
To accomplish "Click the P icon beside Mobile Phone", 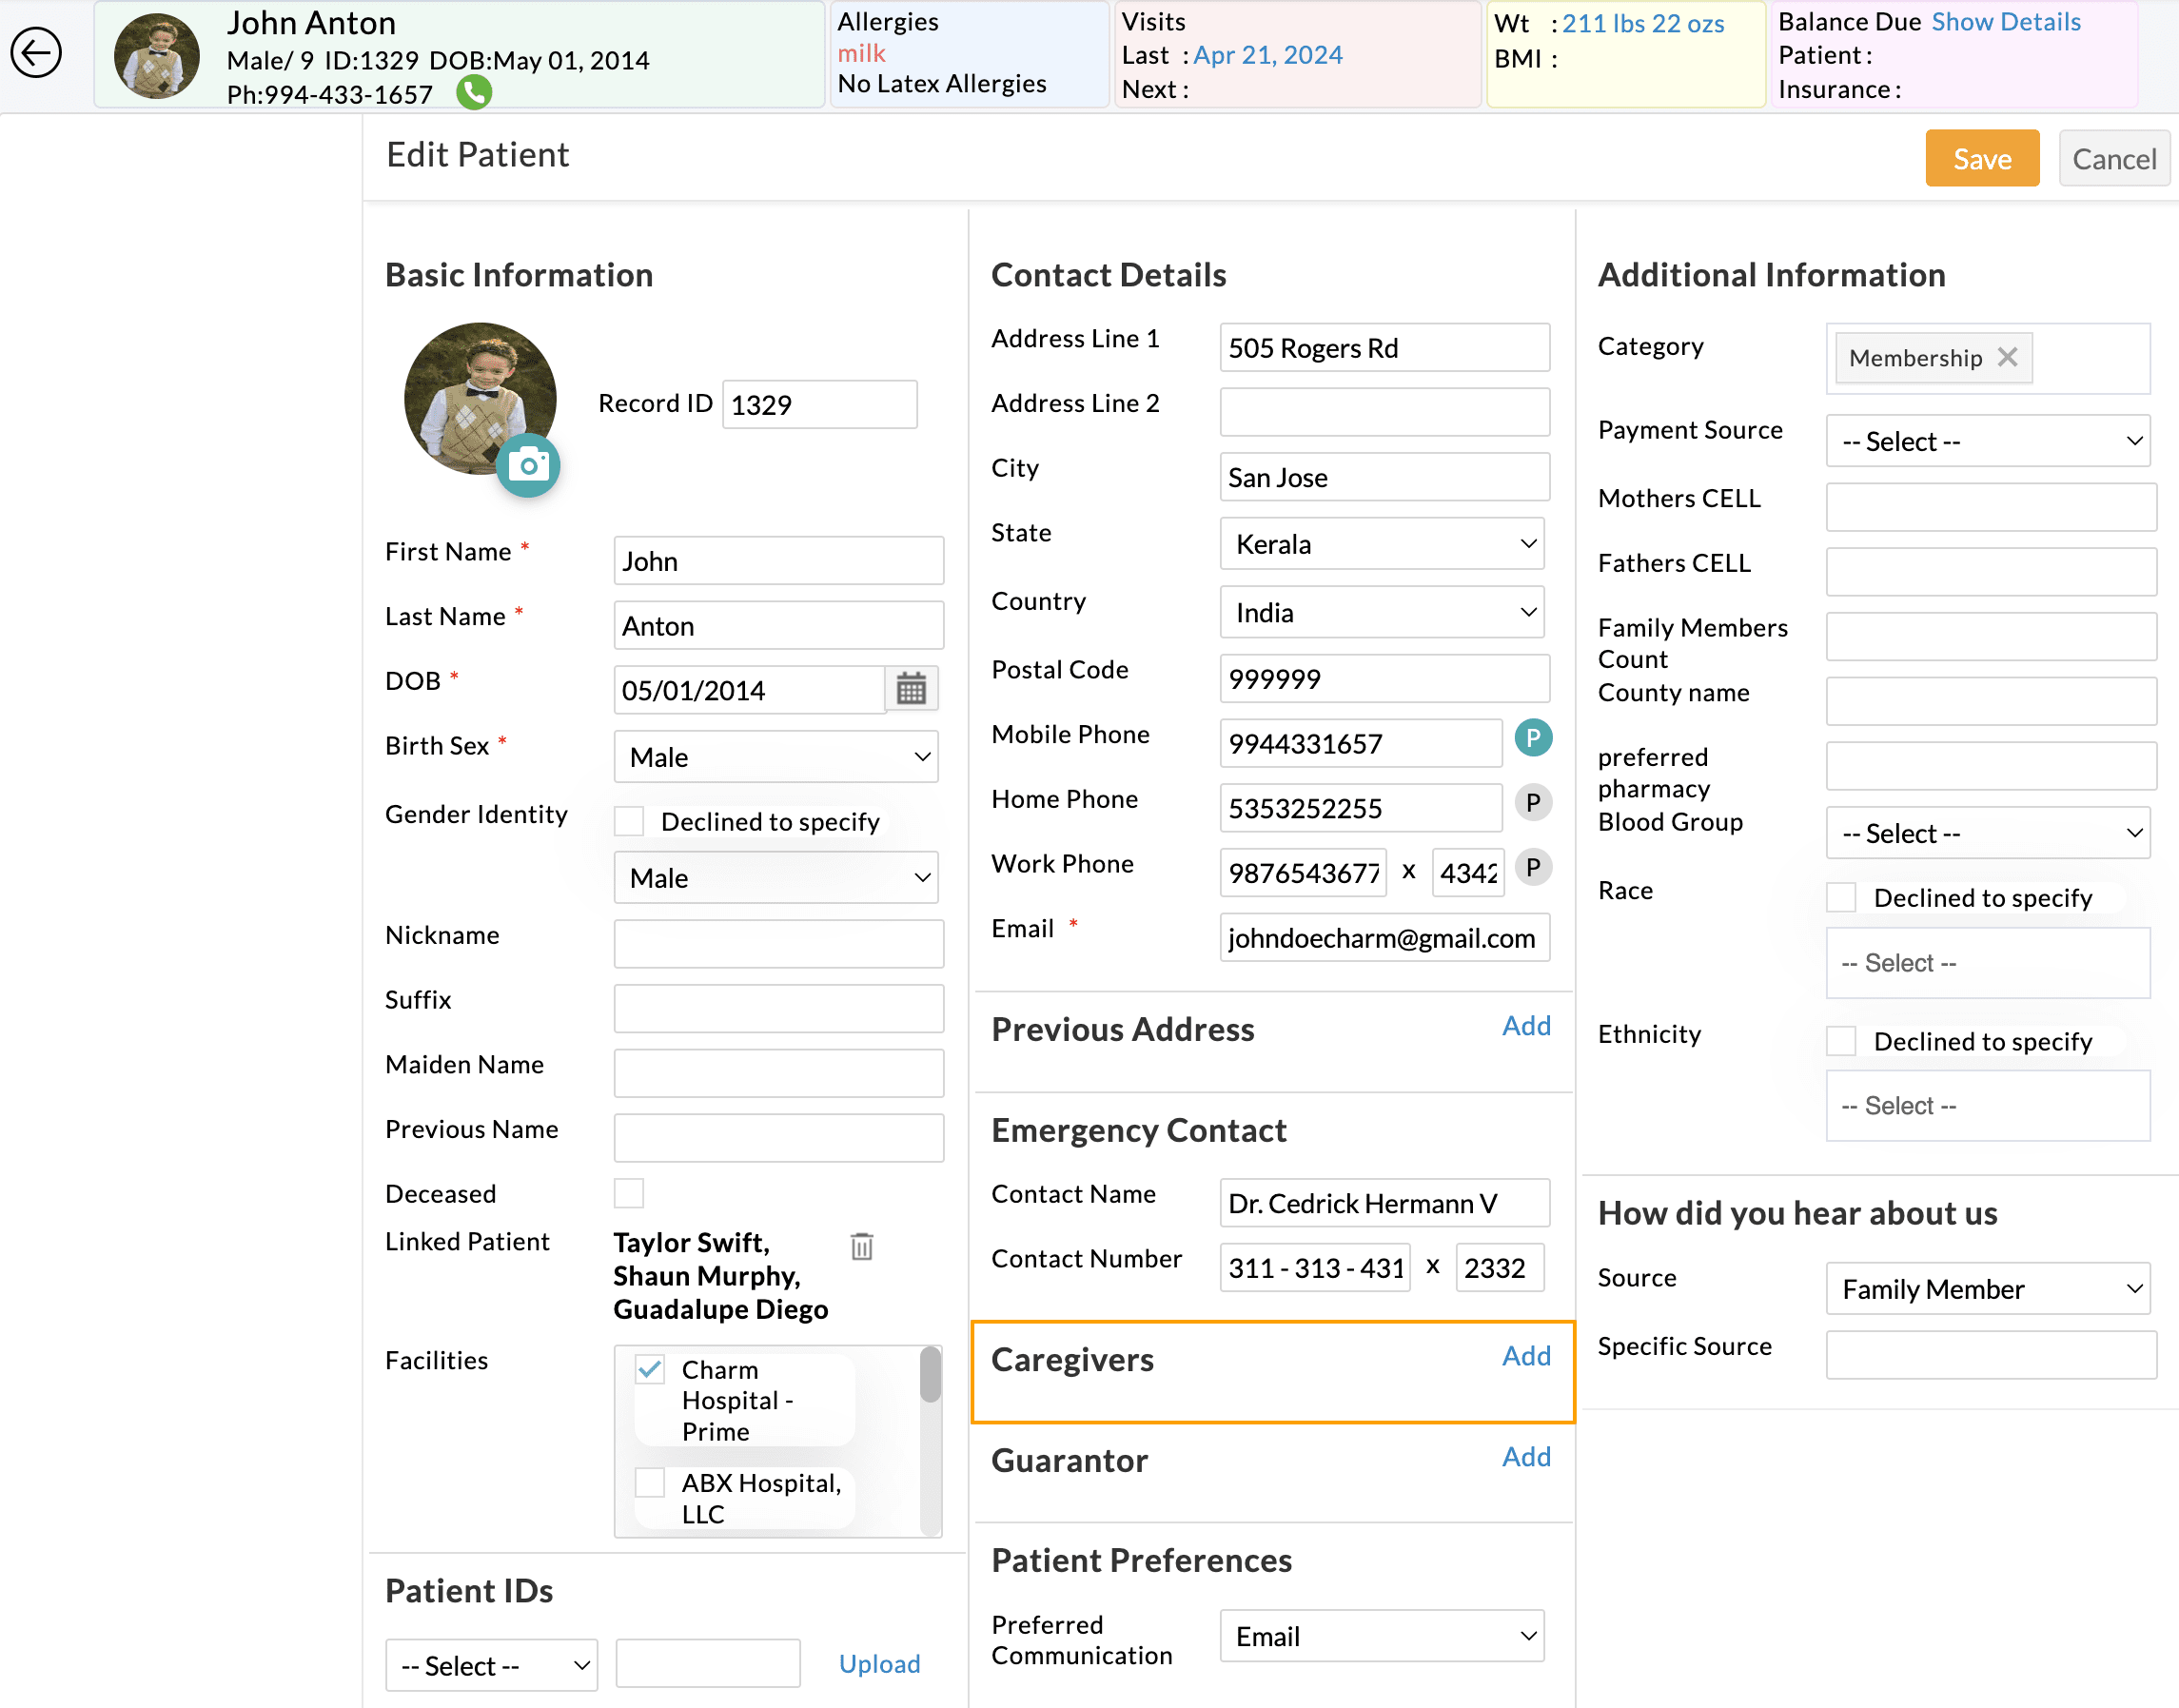I will [1533, 738].
